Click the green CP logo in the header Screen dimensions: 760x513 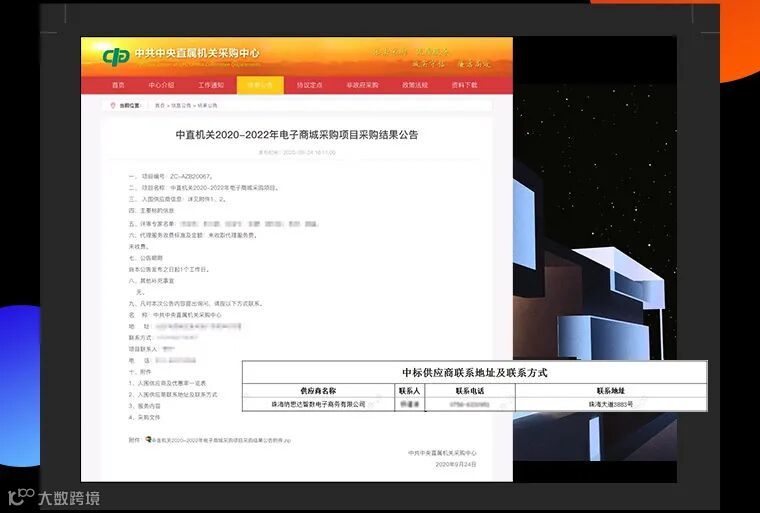116,56
